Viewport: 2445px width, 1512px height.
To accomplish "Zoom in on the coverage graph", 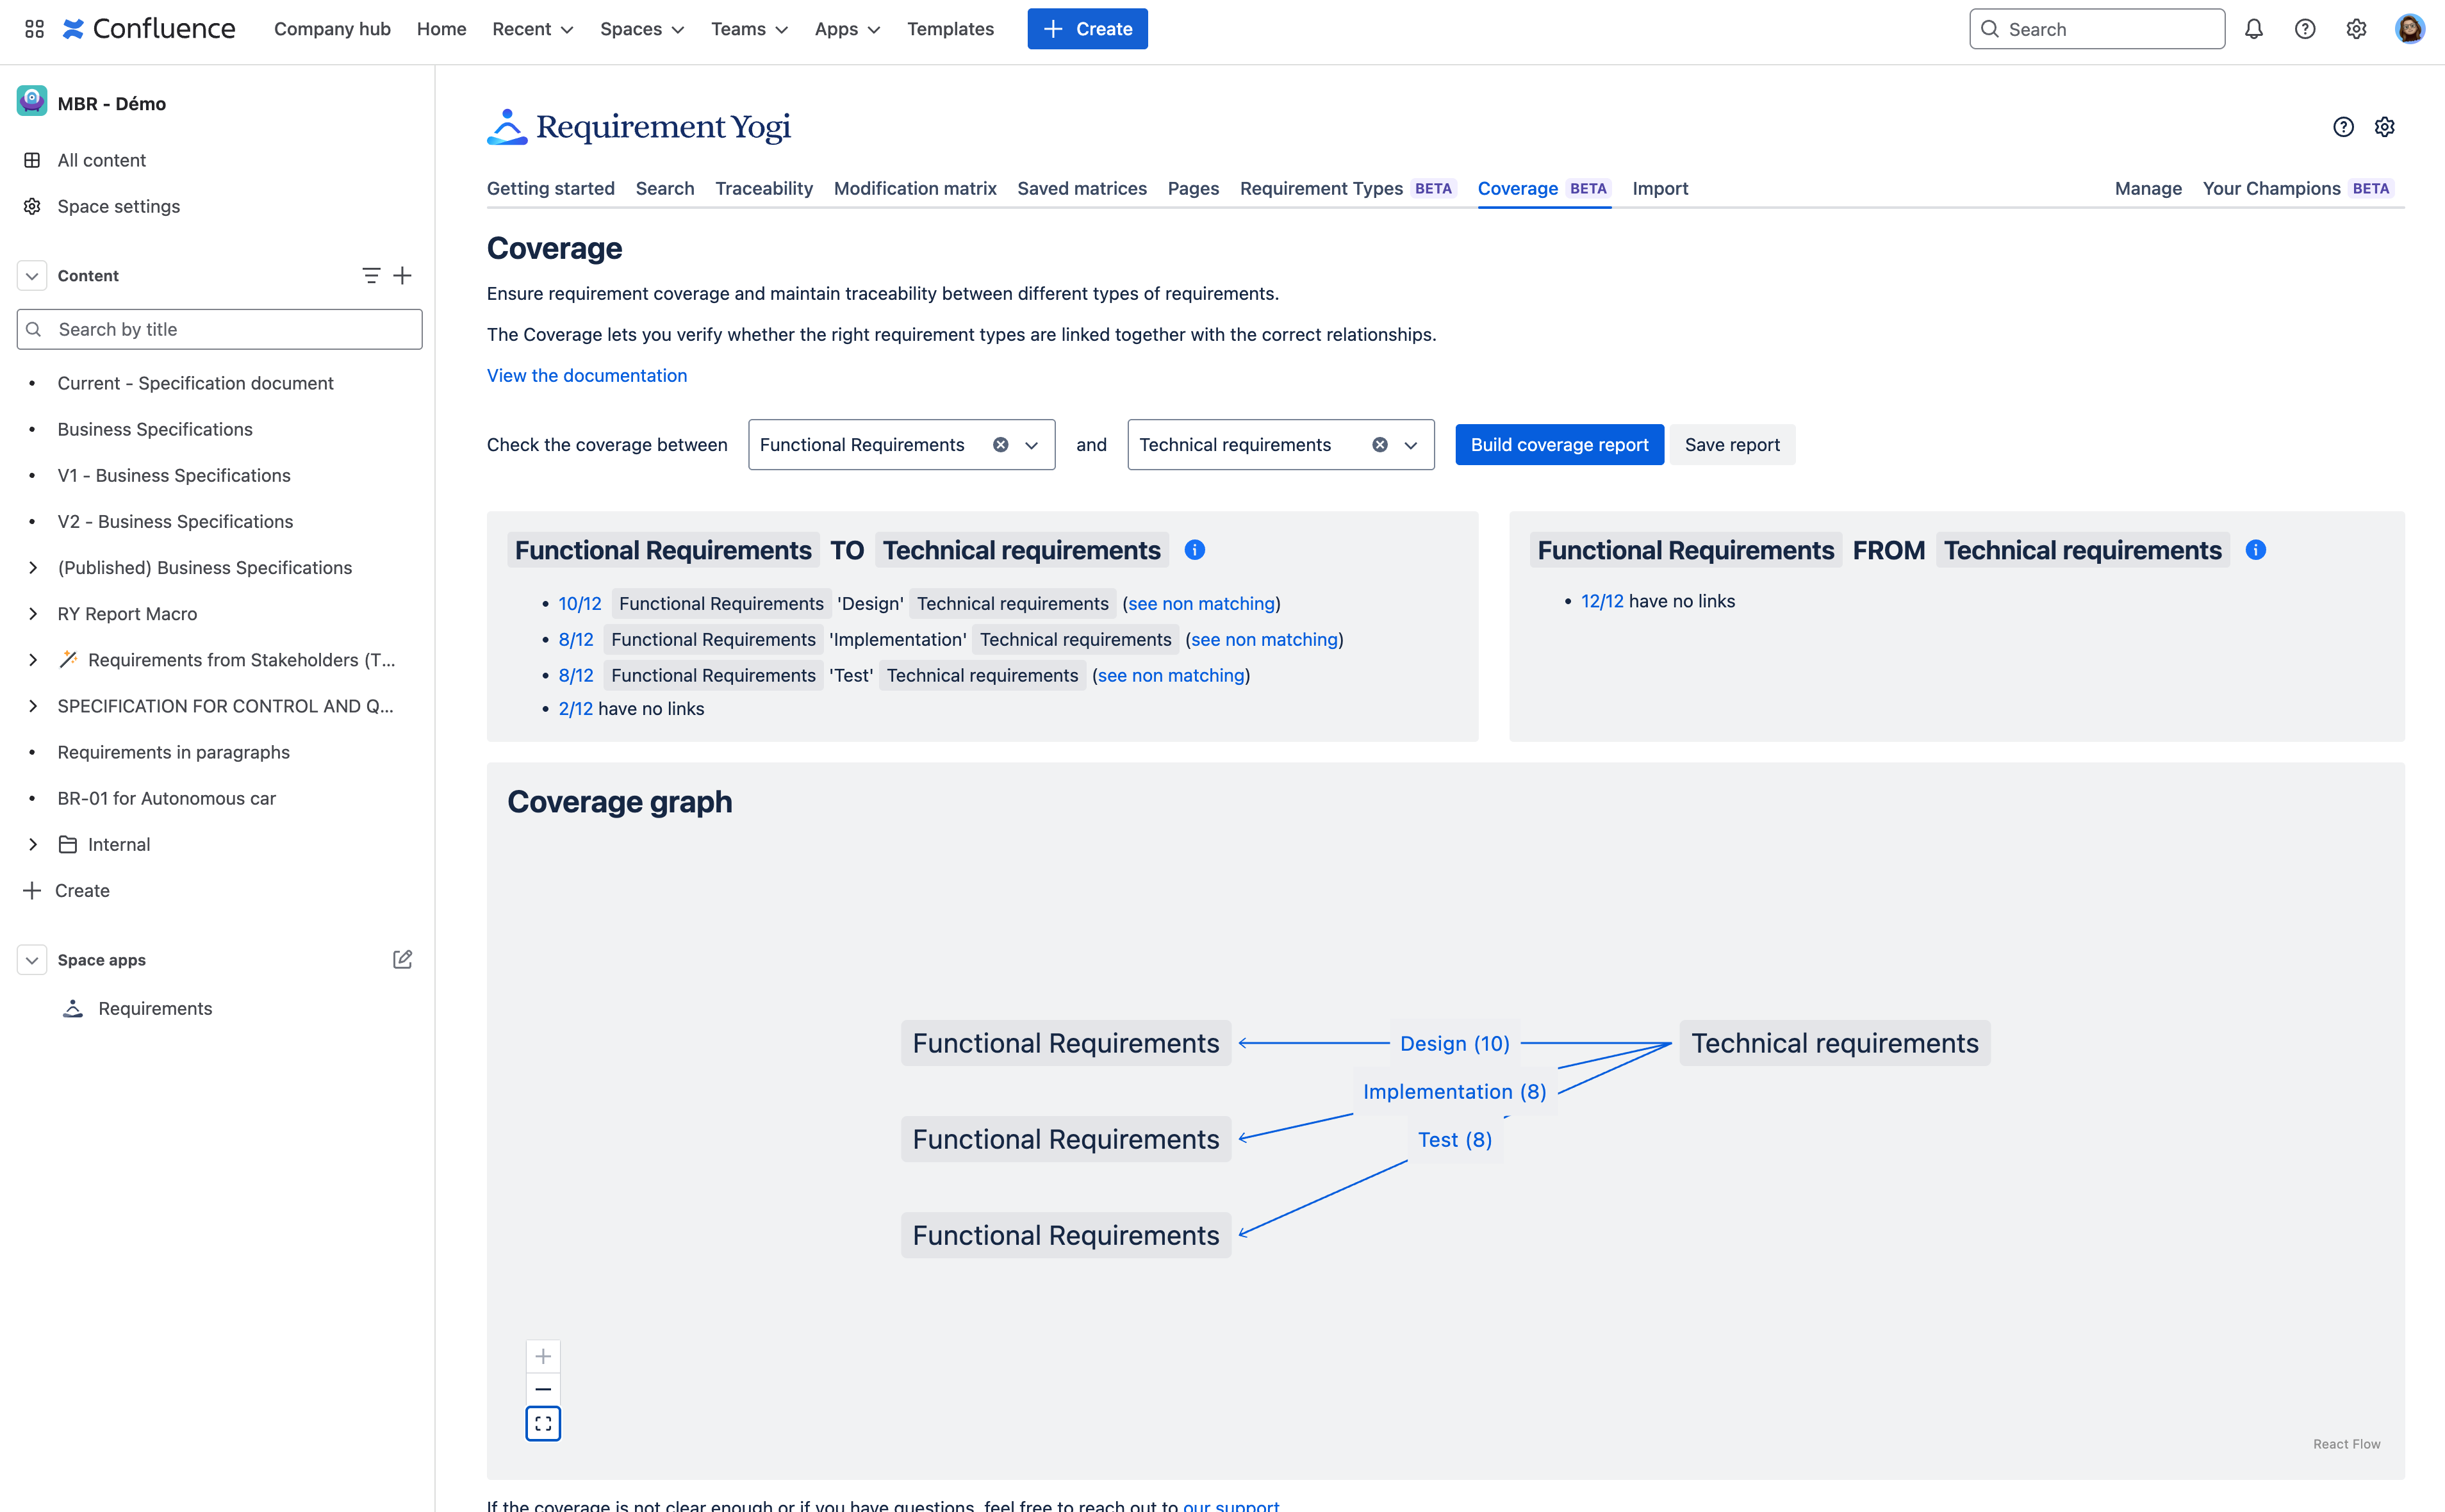I will (543, 1357).
